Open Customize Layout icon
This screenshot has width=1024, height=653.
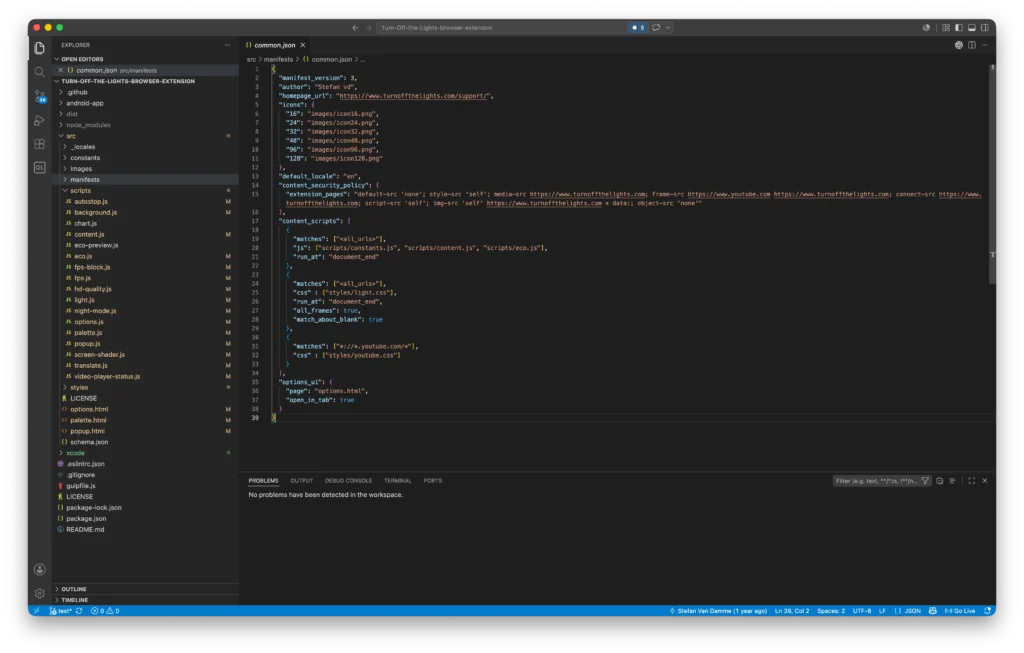pos(946,27)
